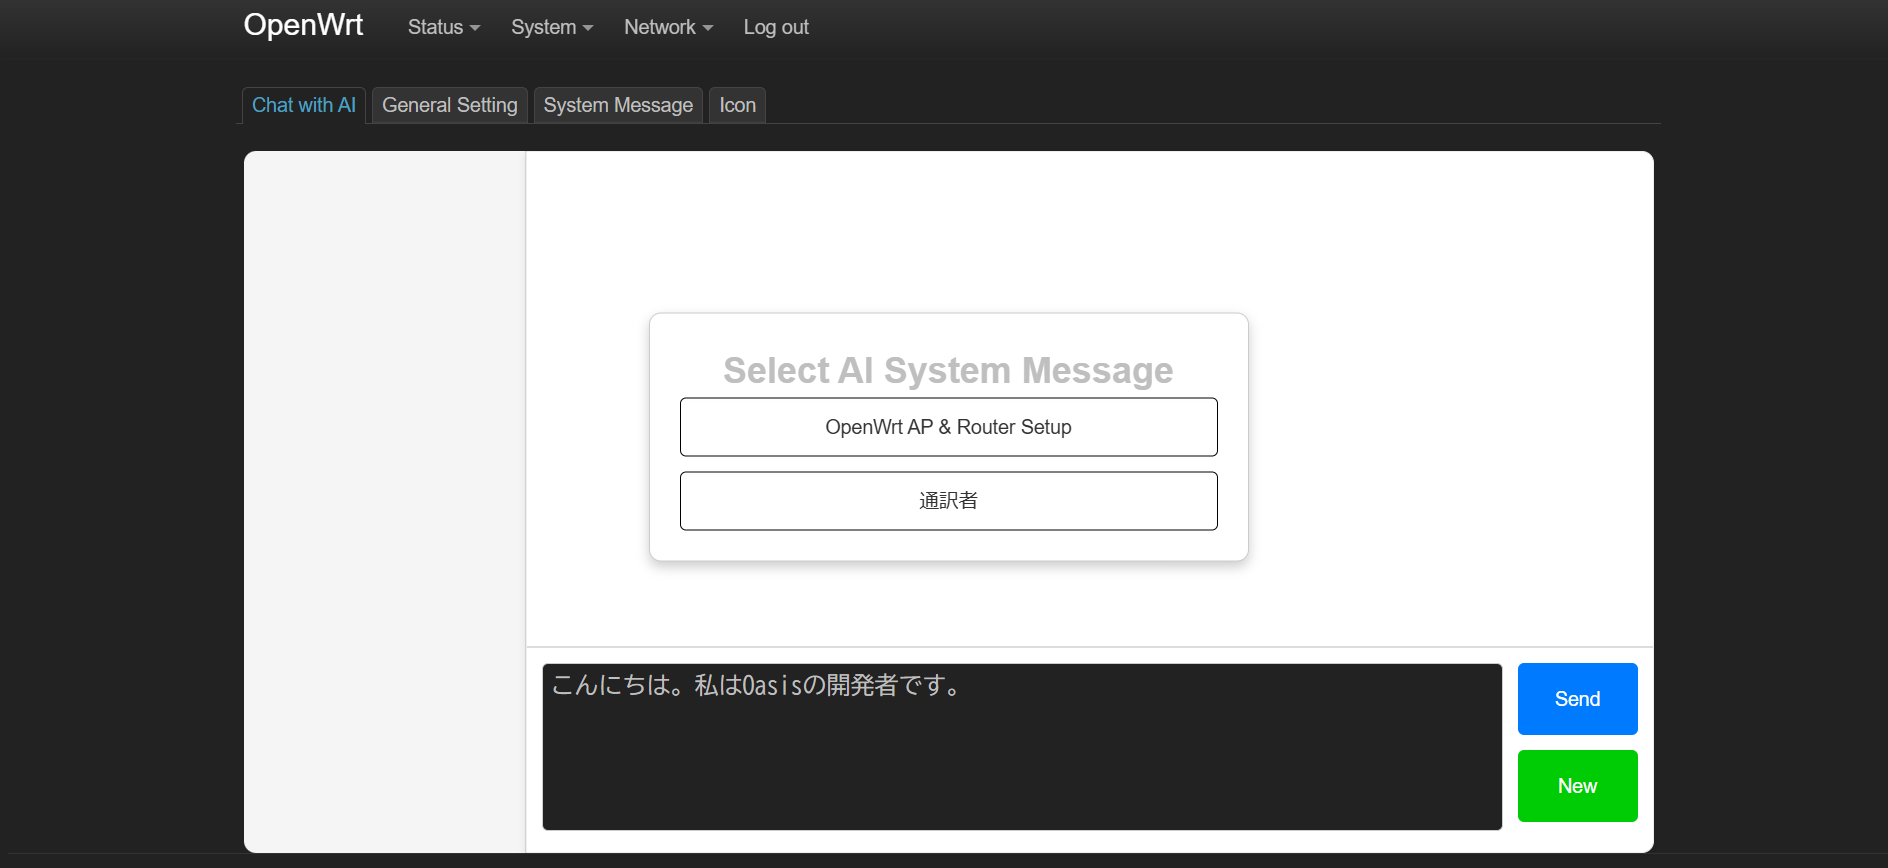Open the Icon tab

pos(738,105)
